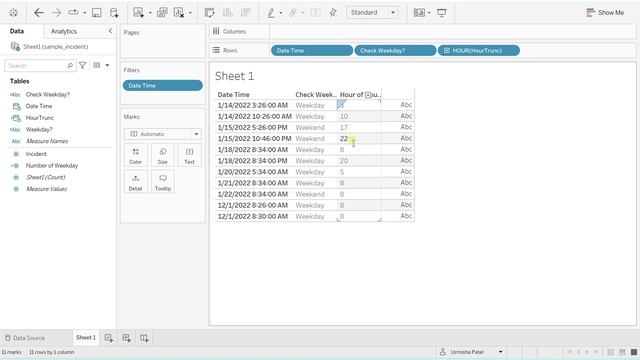
Task: Collapse the side pane with the chevron
Action: pyautogui.click(x=110, y=31)
